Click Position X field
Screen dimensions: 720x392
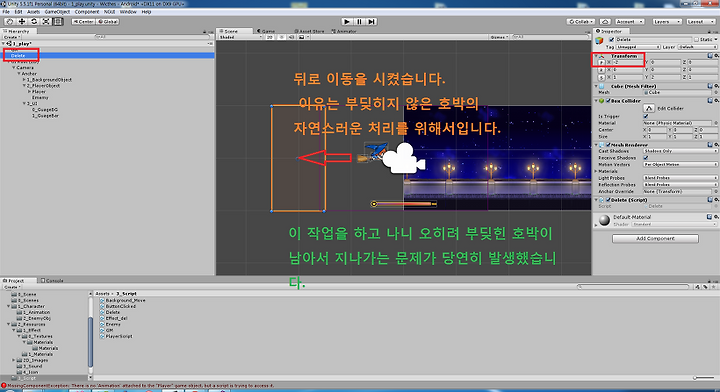point(628,62)
